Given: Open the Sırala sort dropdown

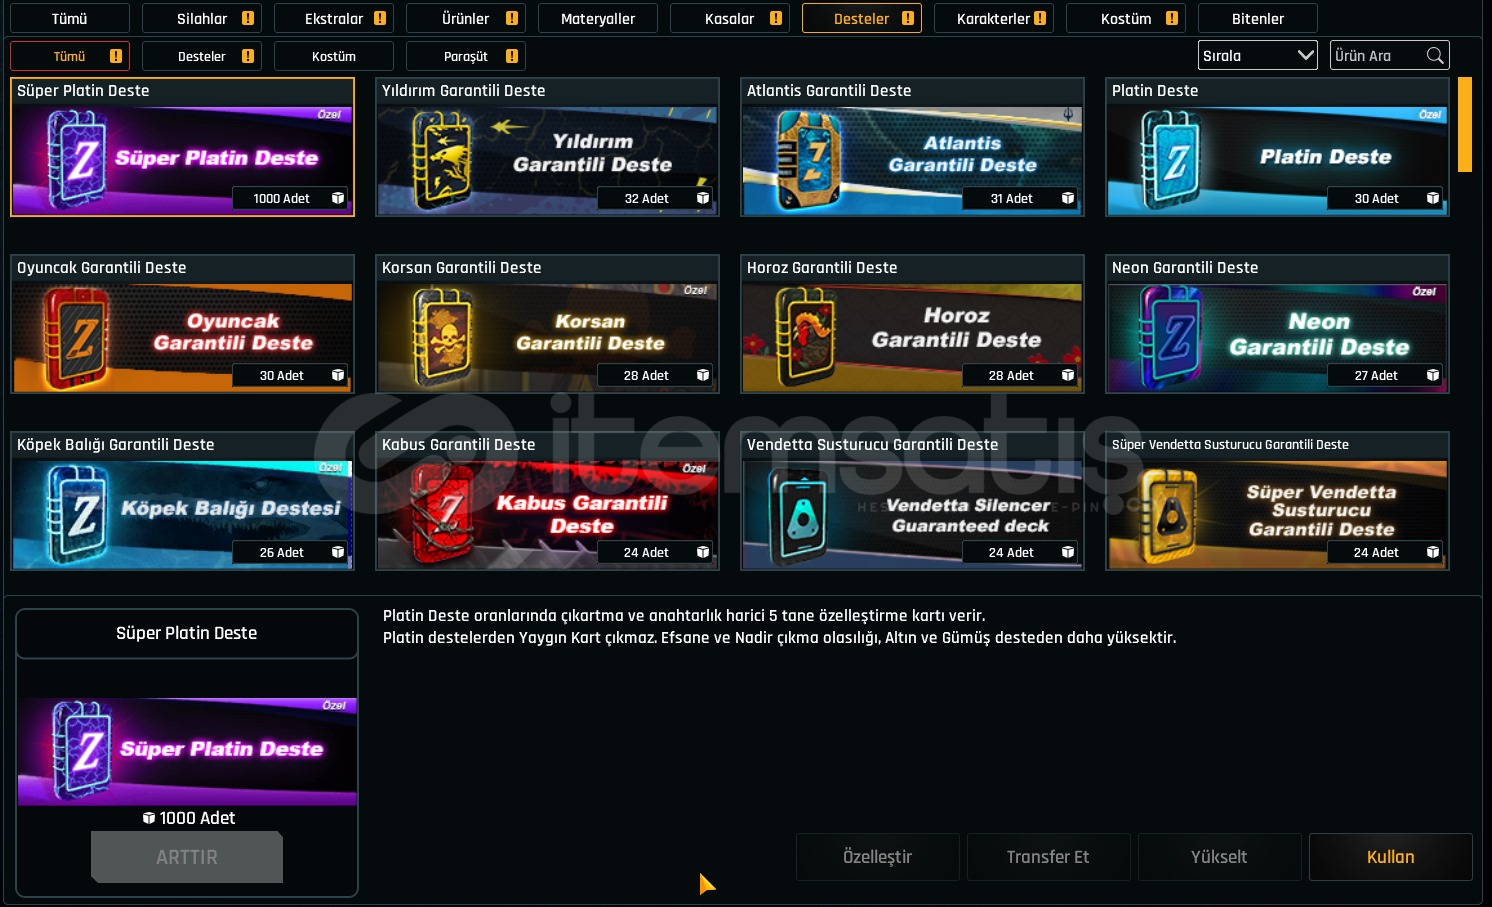Looking at the screenshot, I should pyautogui.click(x=1258, y=56).
